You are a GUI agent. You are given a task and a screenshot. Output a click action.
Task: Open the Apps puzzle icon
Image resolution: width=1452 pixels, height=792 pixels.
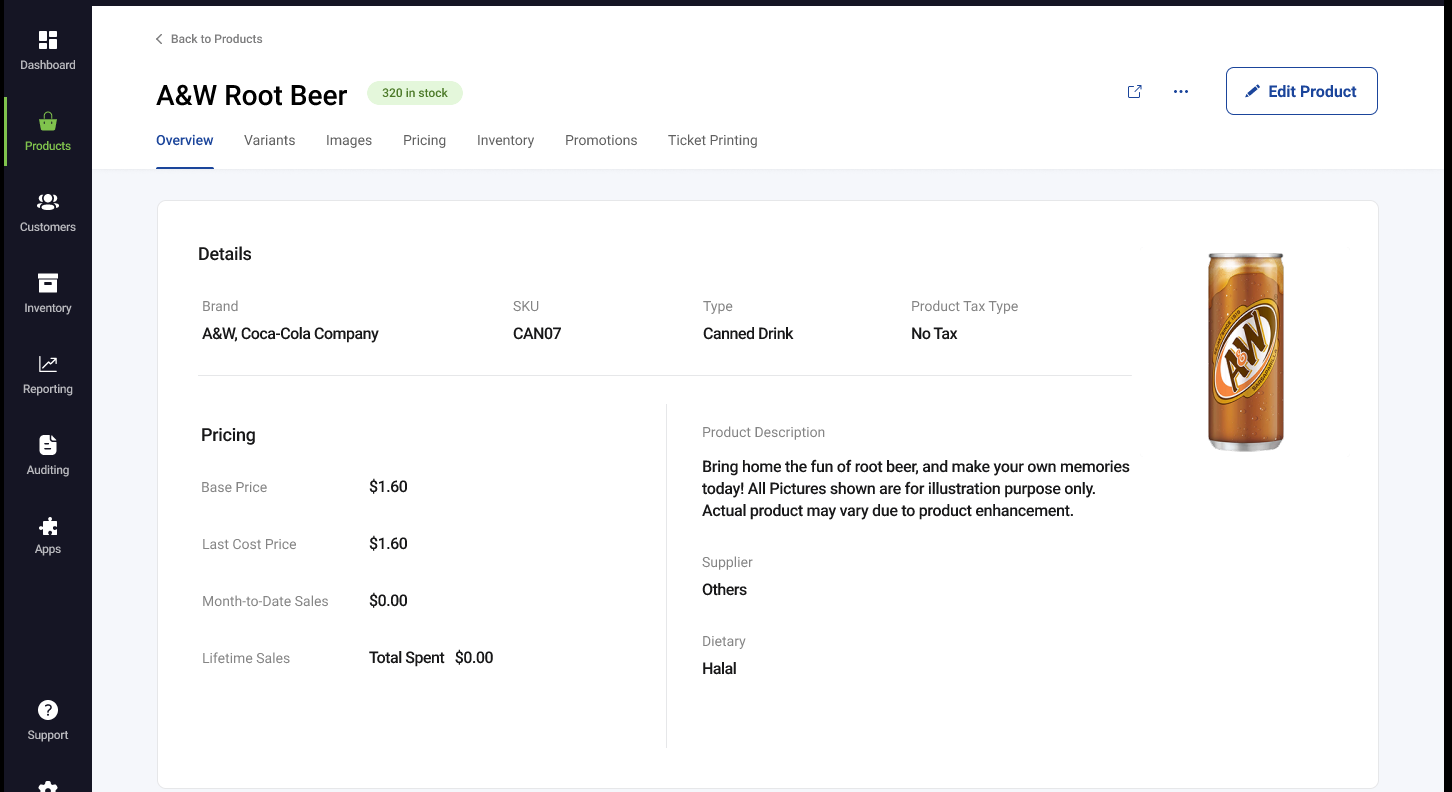[48, 526]
